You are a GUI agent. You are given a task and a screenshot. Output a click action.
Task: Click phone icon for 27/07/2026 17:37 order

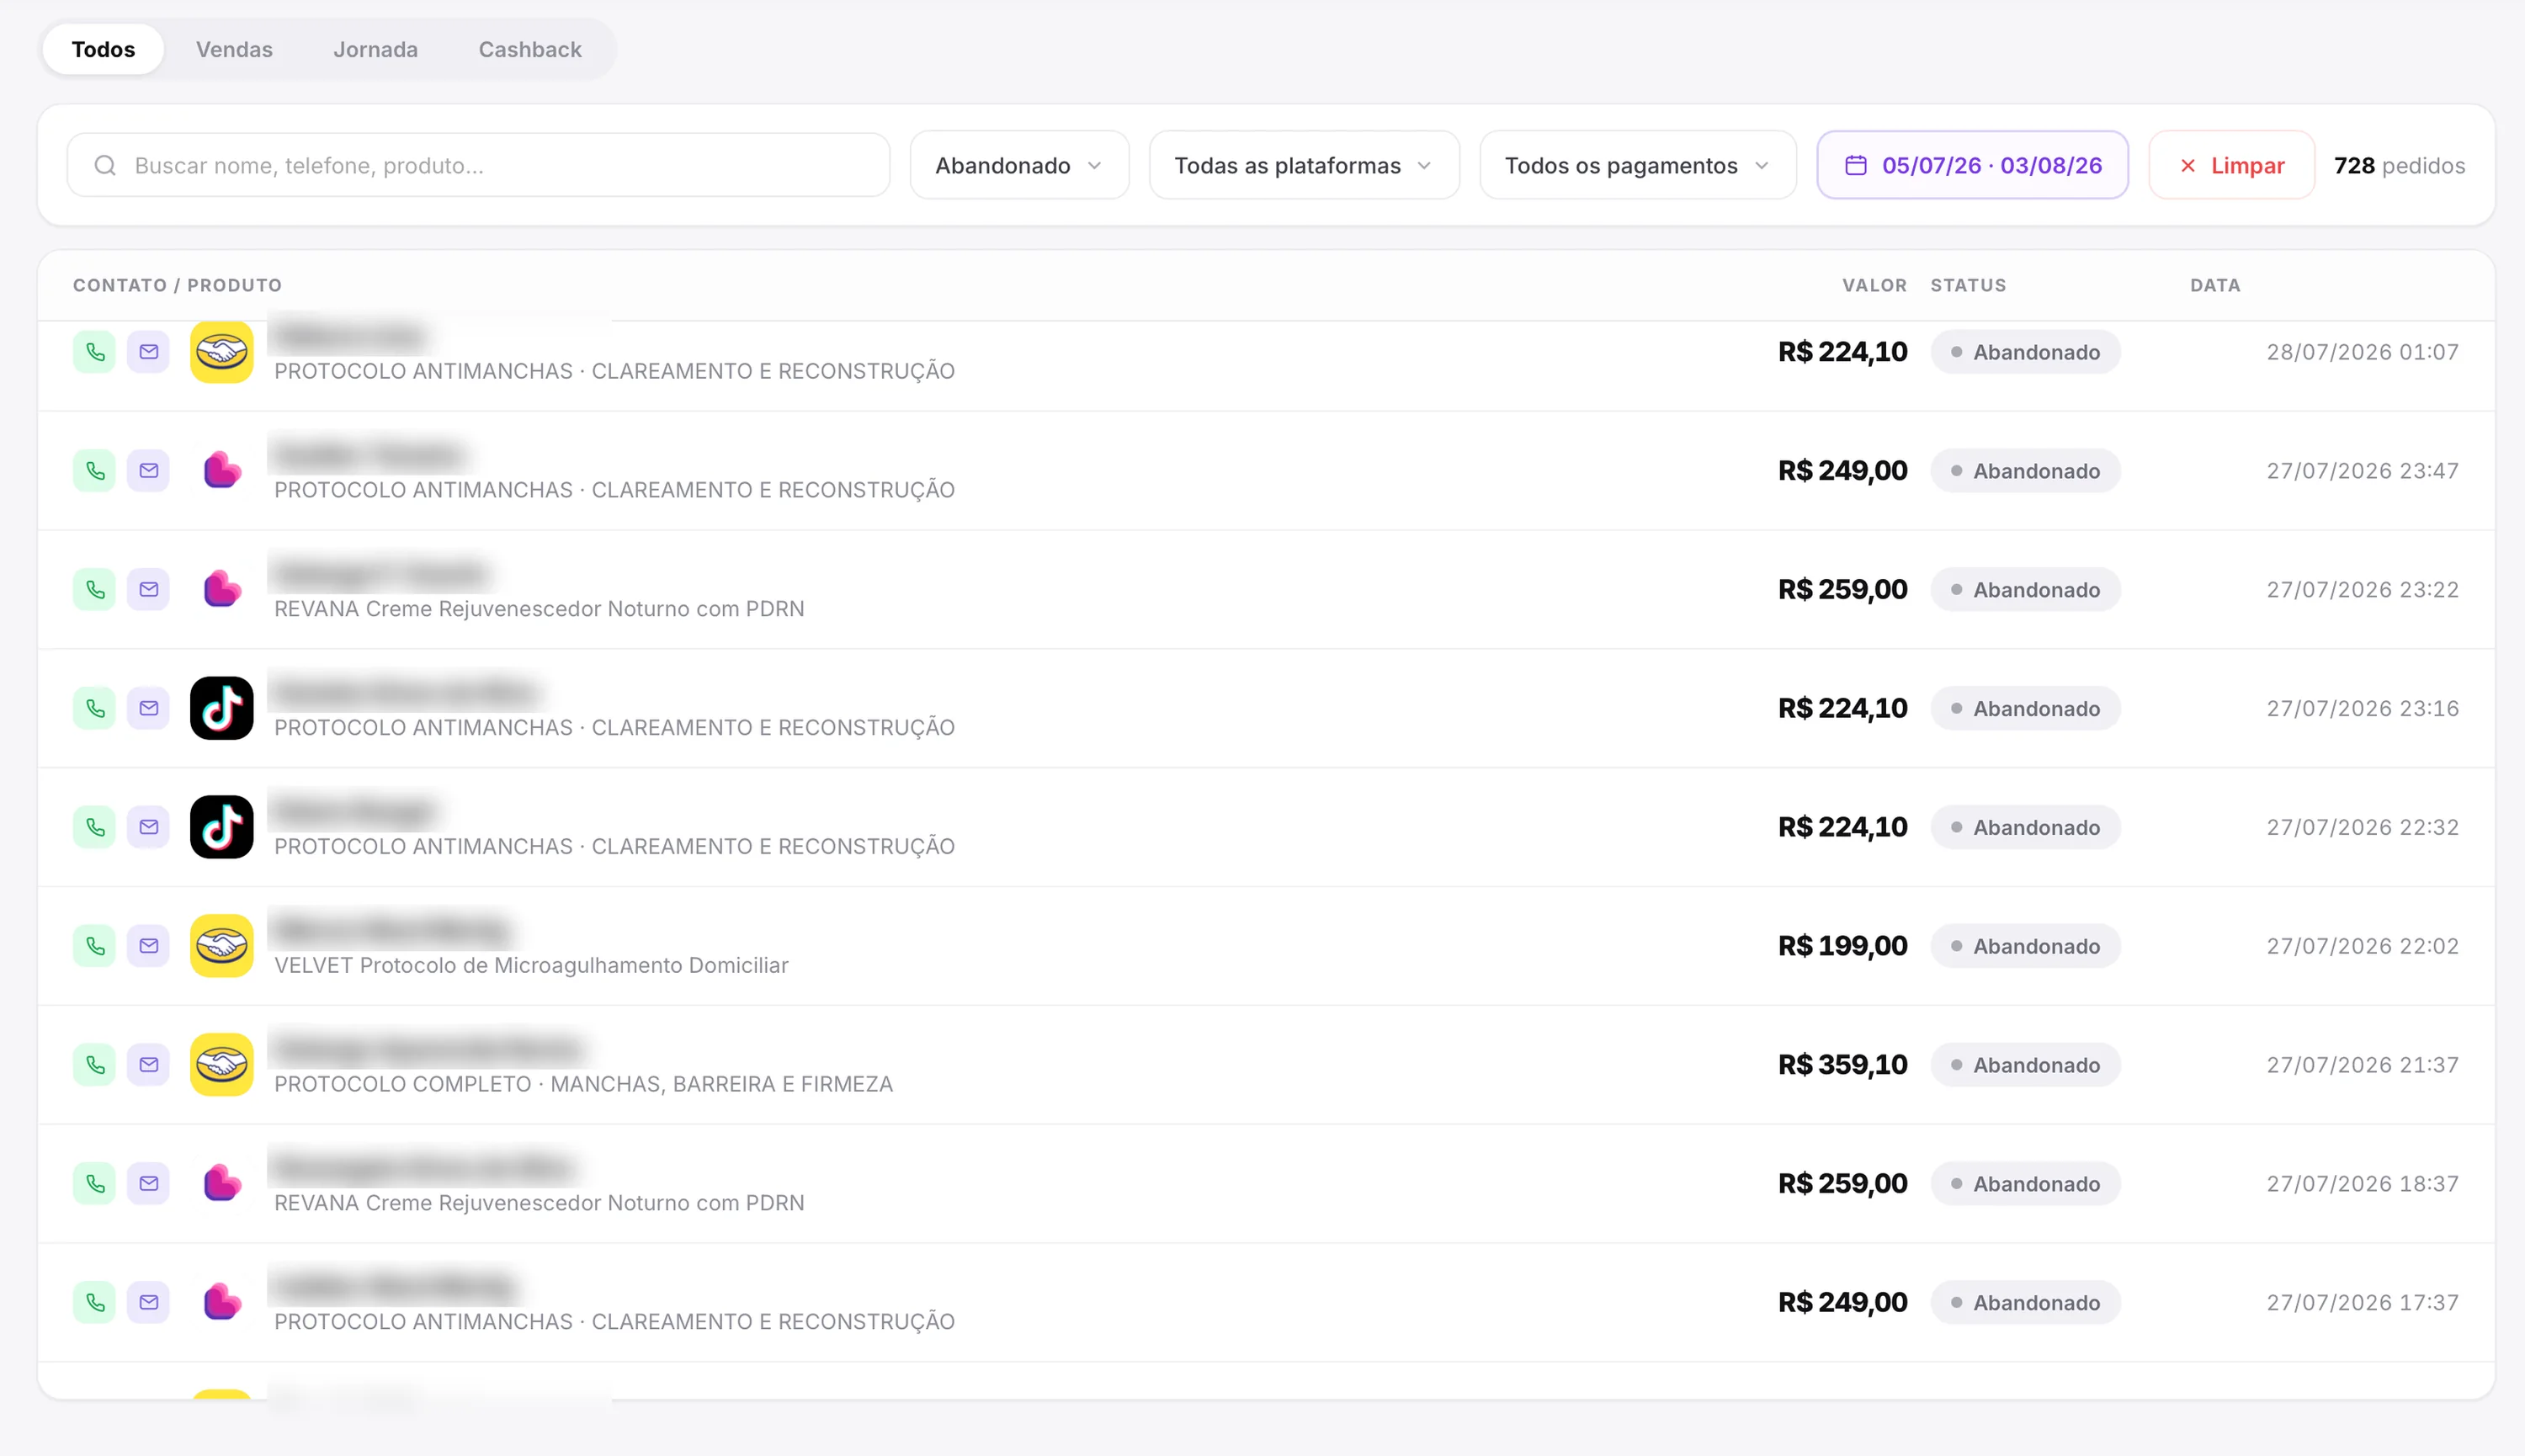click(95, 1303)
